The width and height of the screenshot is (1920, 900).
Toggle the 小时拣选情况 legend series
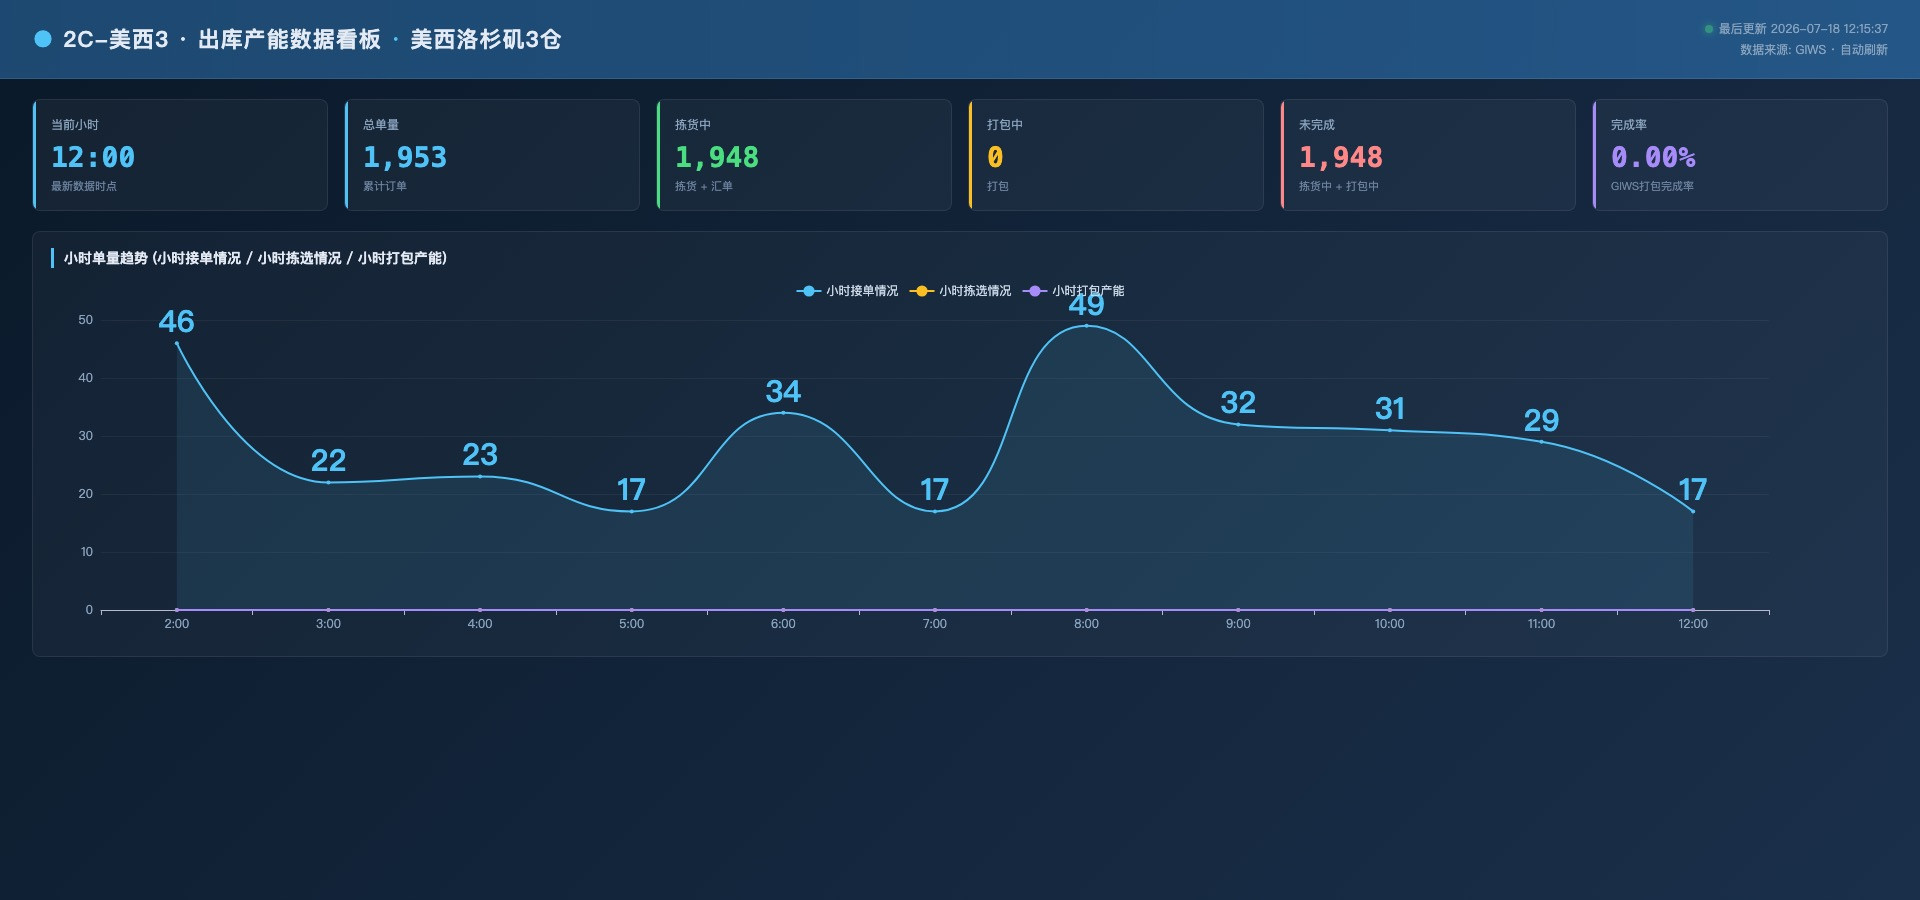coord(960,291)
